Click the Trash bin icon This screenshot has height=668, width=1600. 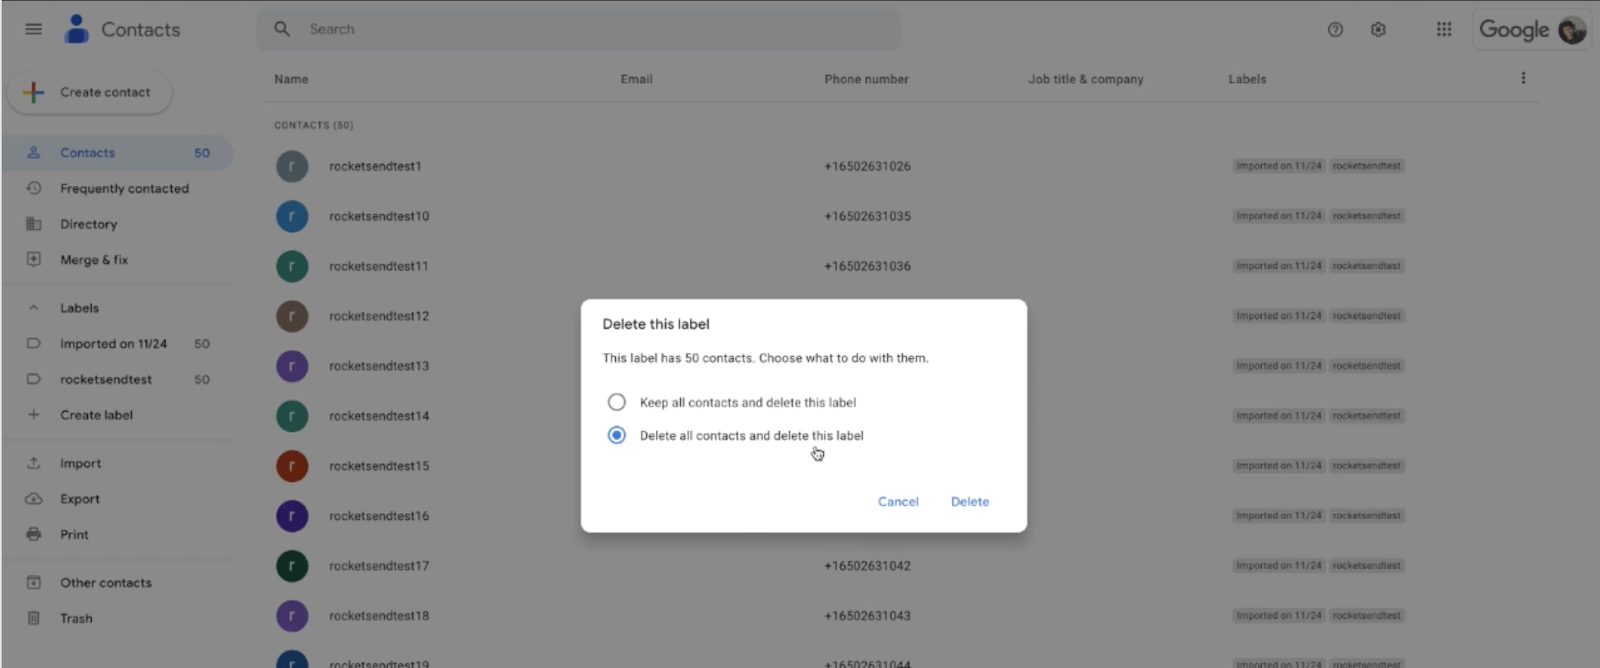[34, 618]
